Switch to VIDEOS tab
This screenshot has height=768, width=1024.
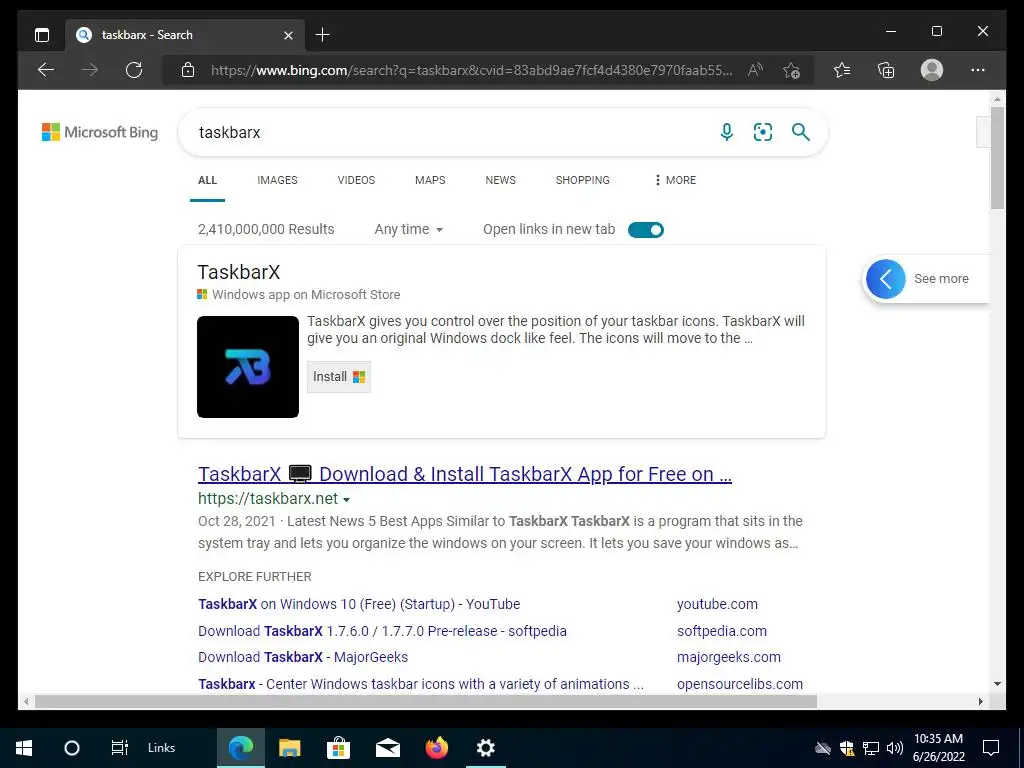356,180
